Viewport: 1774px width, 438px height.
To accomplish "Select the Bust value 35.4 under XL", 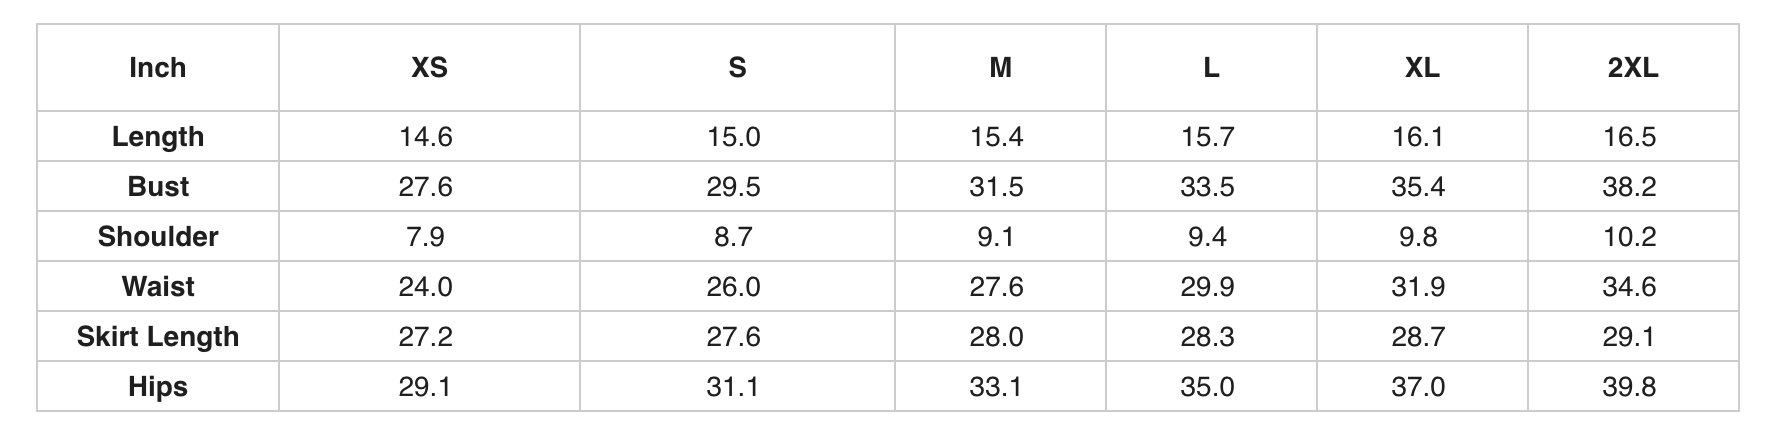I will (x=1418, y=187).
